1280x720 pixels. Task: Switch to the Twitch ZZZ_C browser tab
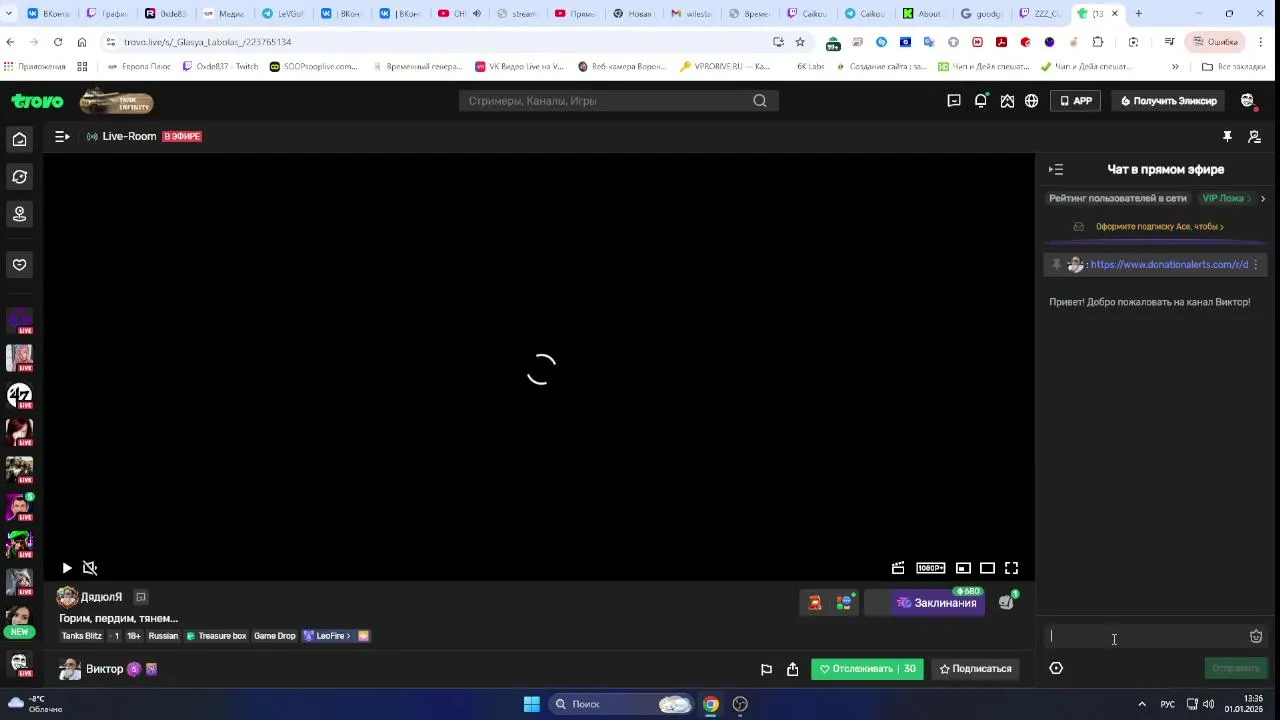[1041, 14]
